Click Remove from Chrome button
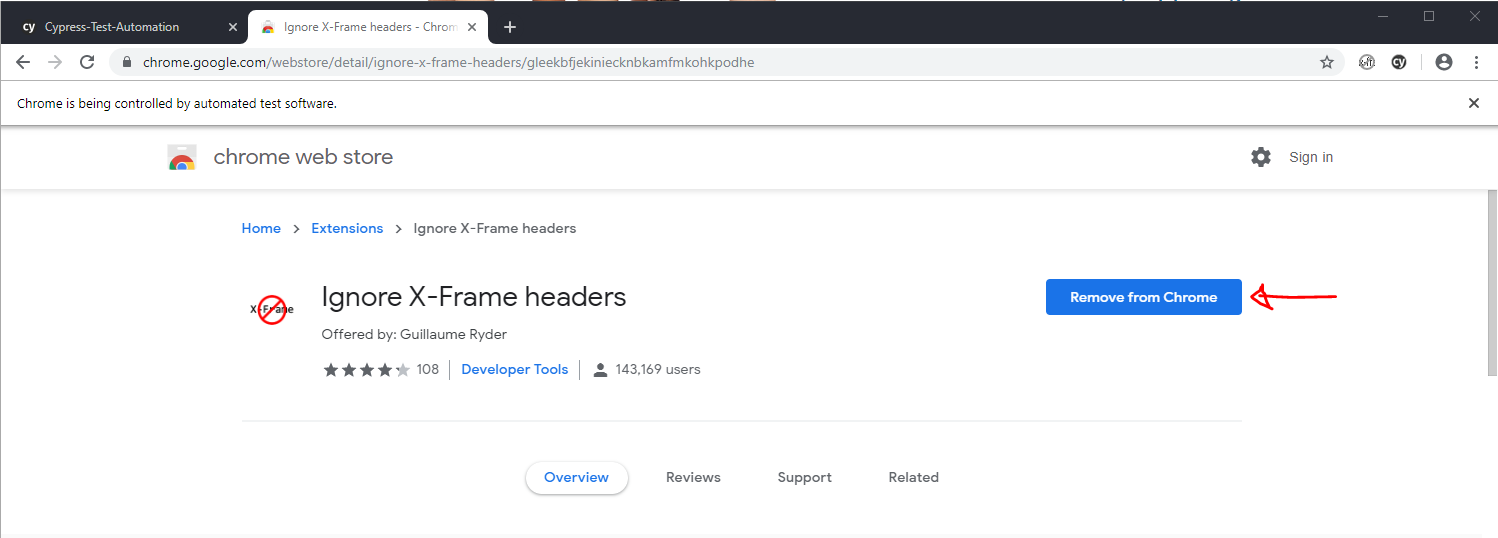Image resolution: width=1498 pixels, height=538 pixels. 1144,297
